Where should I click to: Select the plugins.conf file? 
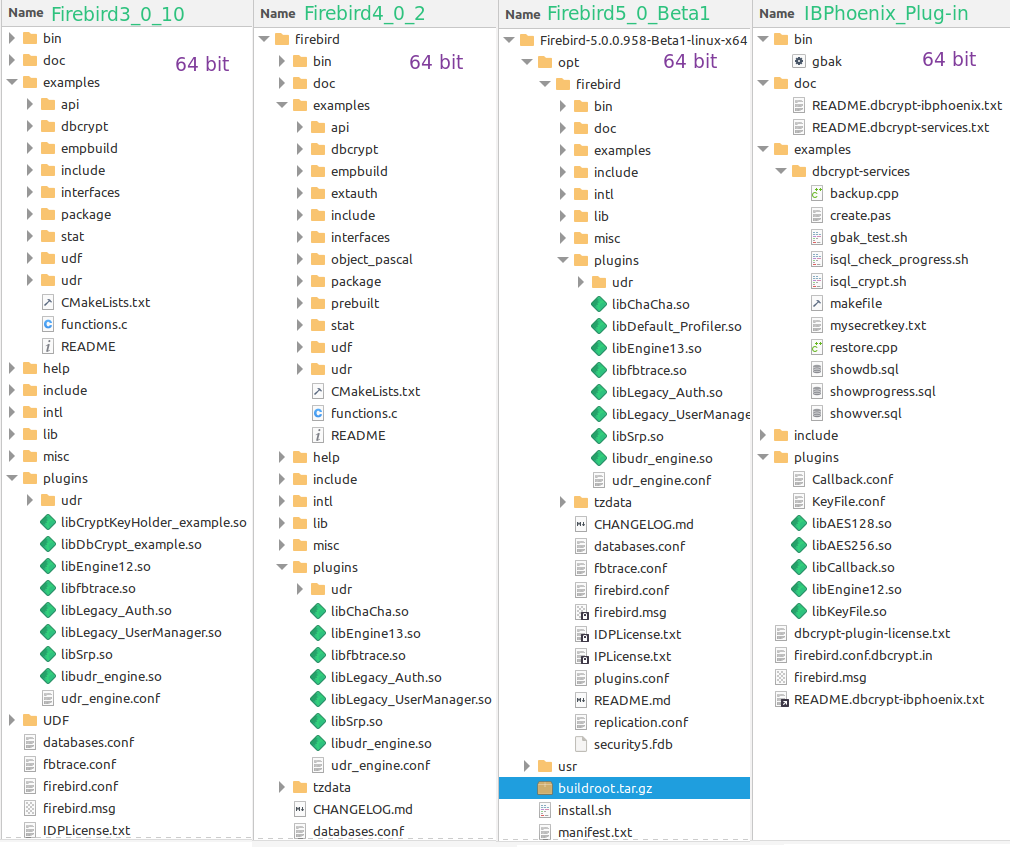click(631, 678)
